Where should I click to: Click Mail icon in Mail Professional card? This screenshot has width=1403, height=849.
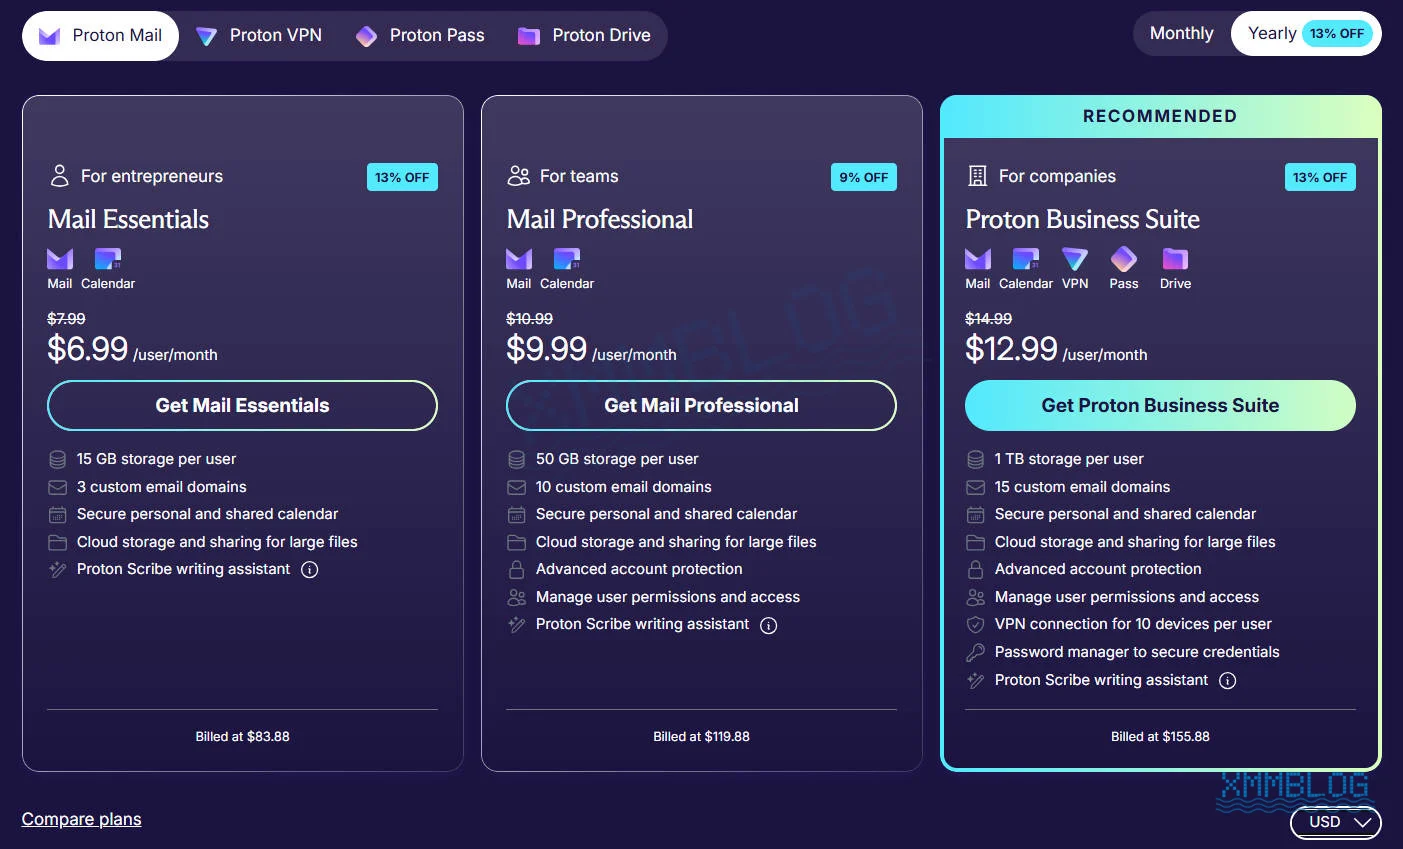pos(519,259)
